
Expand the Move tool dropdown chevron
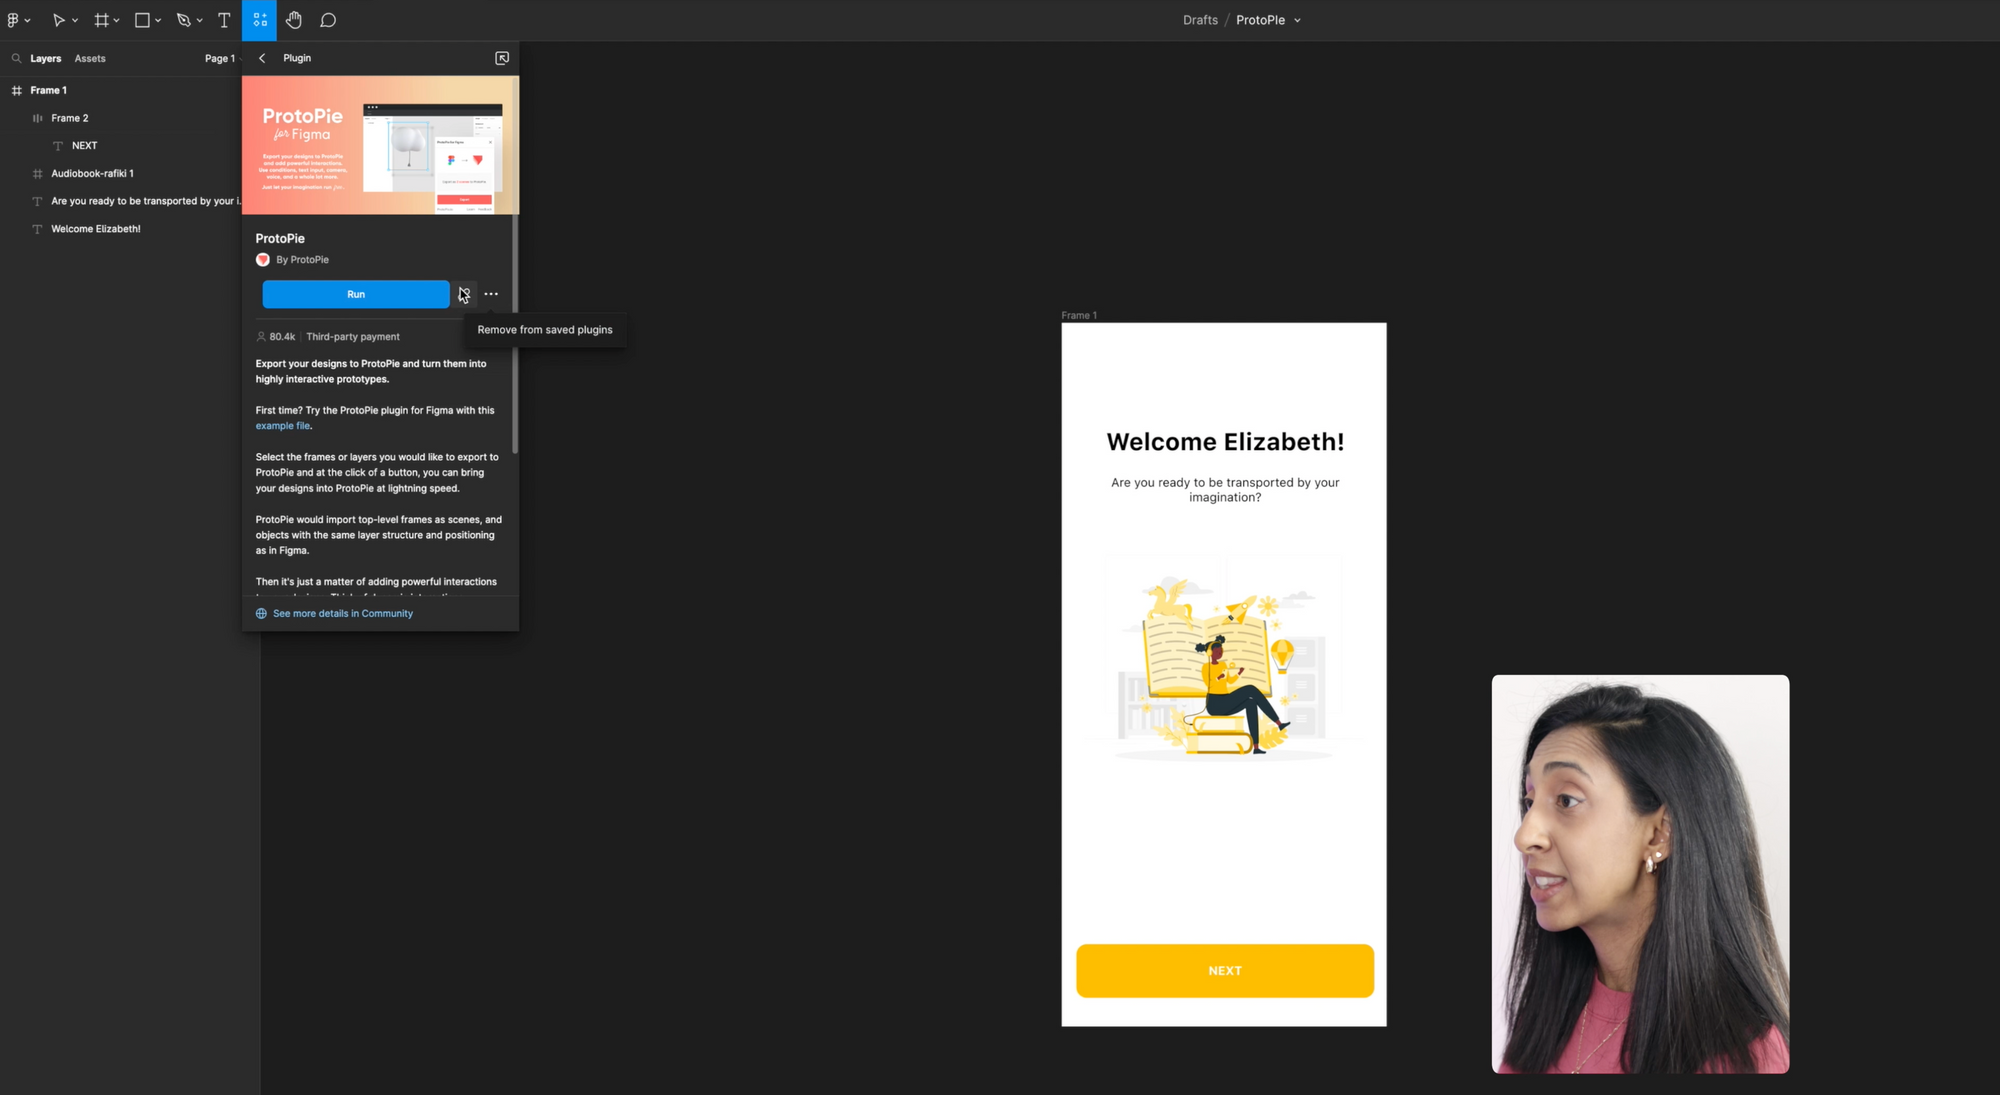(75, 21)
